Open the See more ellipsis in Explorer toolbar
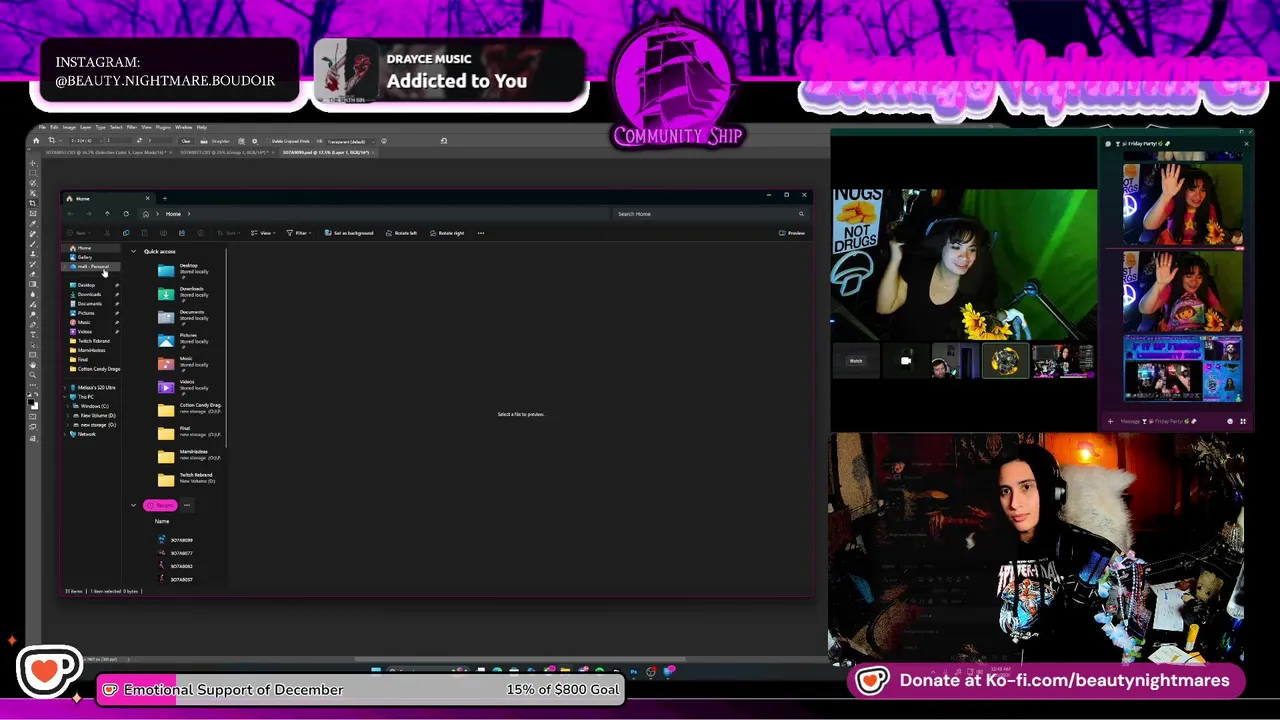Screen dimensions: 1280x720 point(481,233)
